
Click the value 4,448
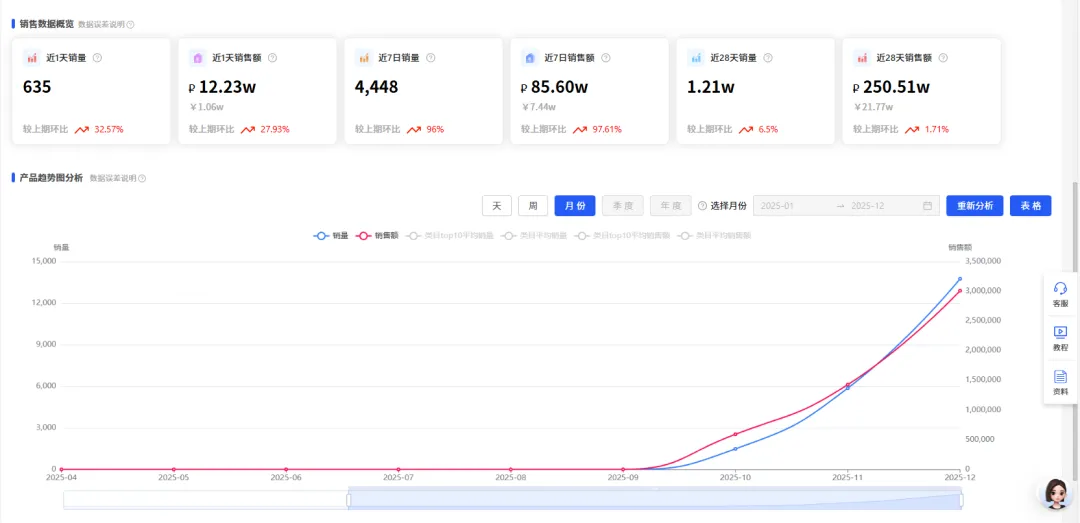tap(377, 88)
